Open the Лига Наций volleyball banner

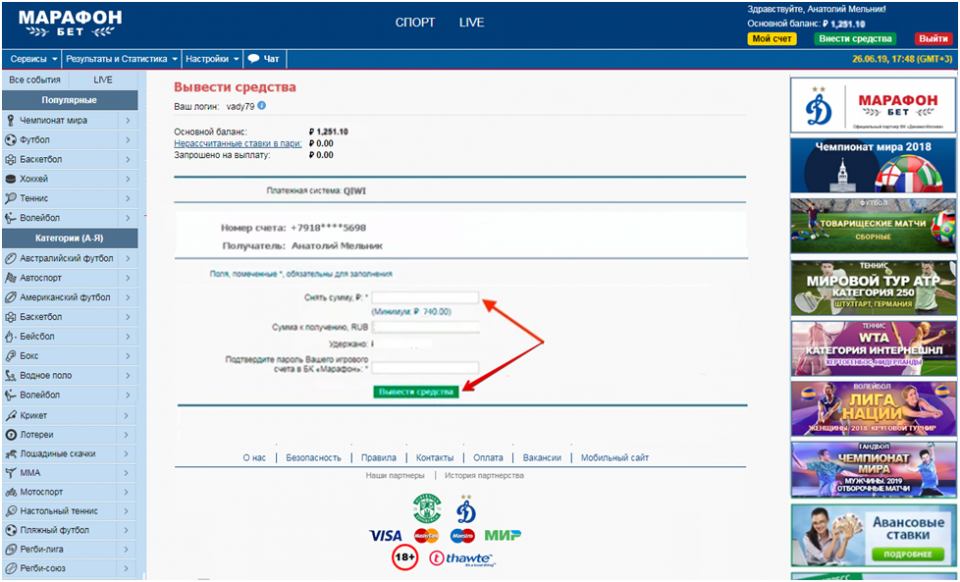872,409
